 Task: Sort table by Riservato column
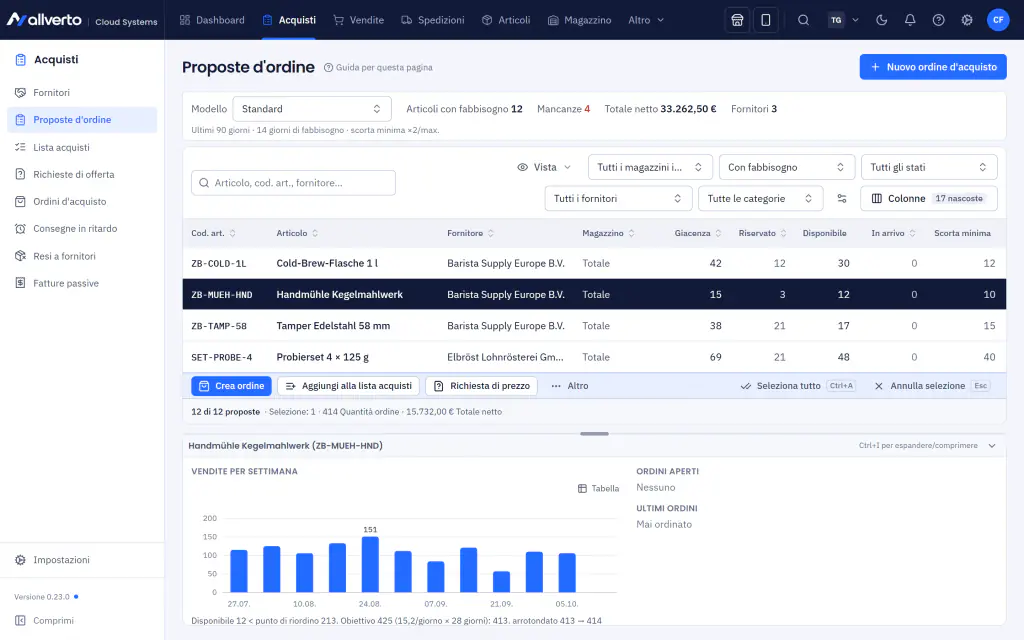click(x=763, y=233)
